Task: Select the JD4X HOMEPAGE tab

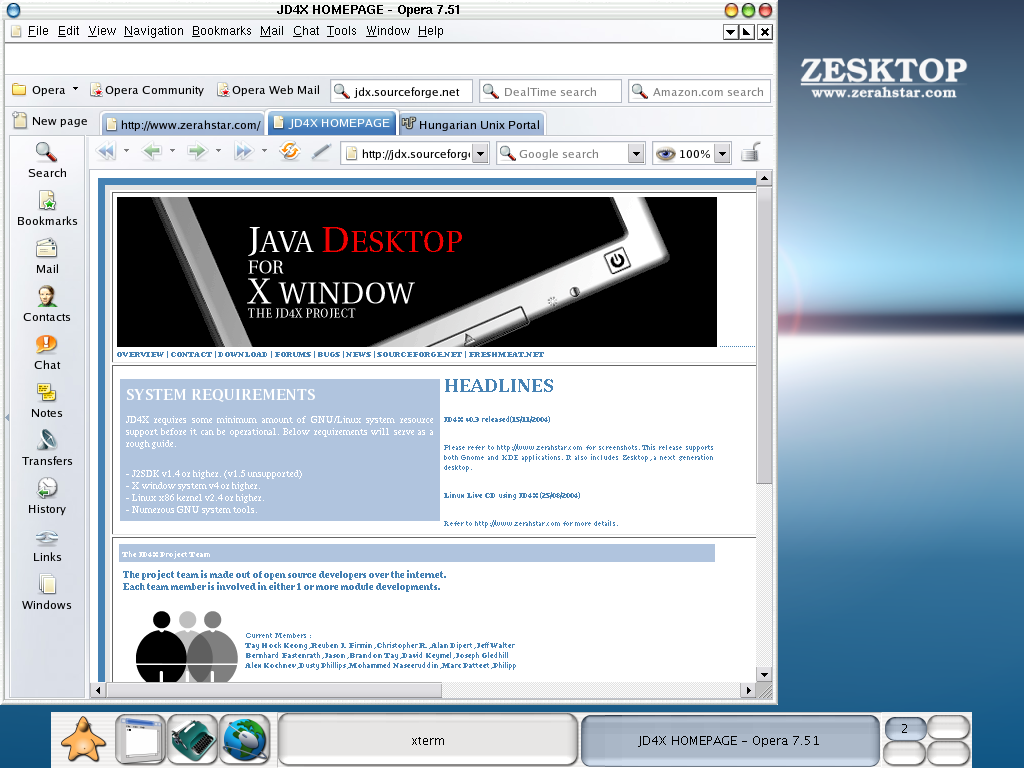Action: pyautogui.click(x=332, y=123)
